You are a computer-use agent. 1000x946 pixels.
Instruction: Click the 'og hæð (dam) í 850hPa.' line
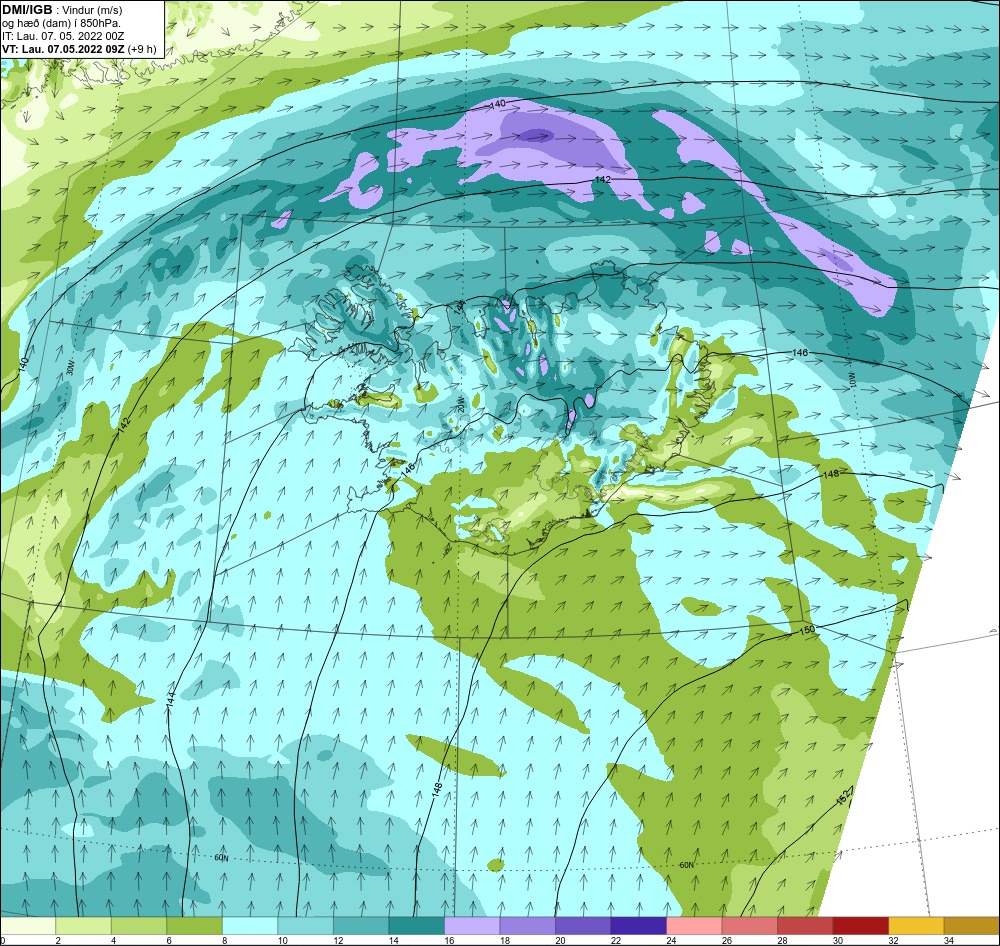tap(61, 24)
